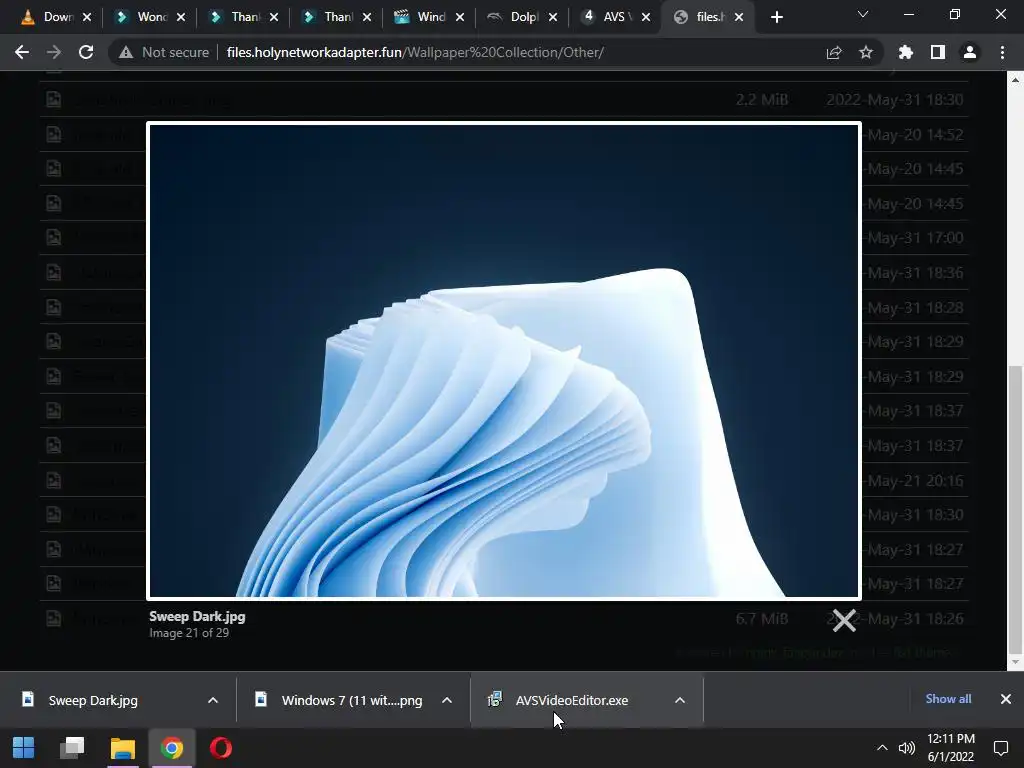The width and height of the screenshot is (1024, 768).
Task: Click the Image 21 of 29 label
Action: [x=189, y=633]
